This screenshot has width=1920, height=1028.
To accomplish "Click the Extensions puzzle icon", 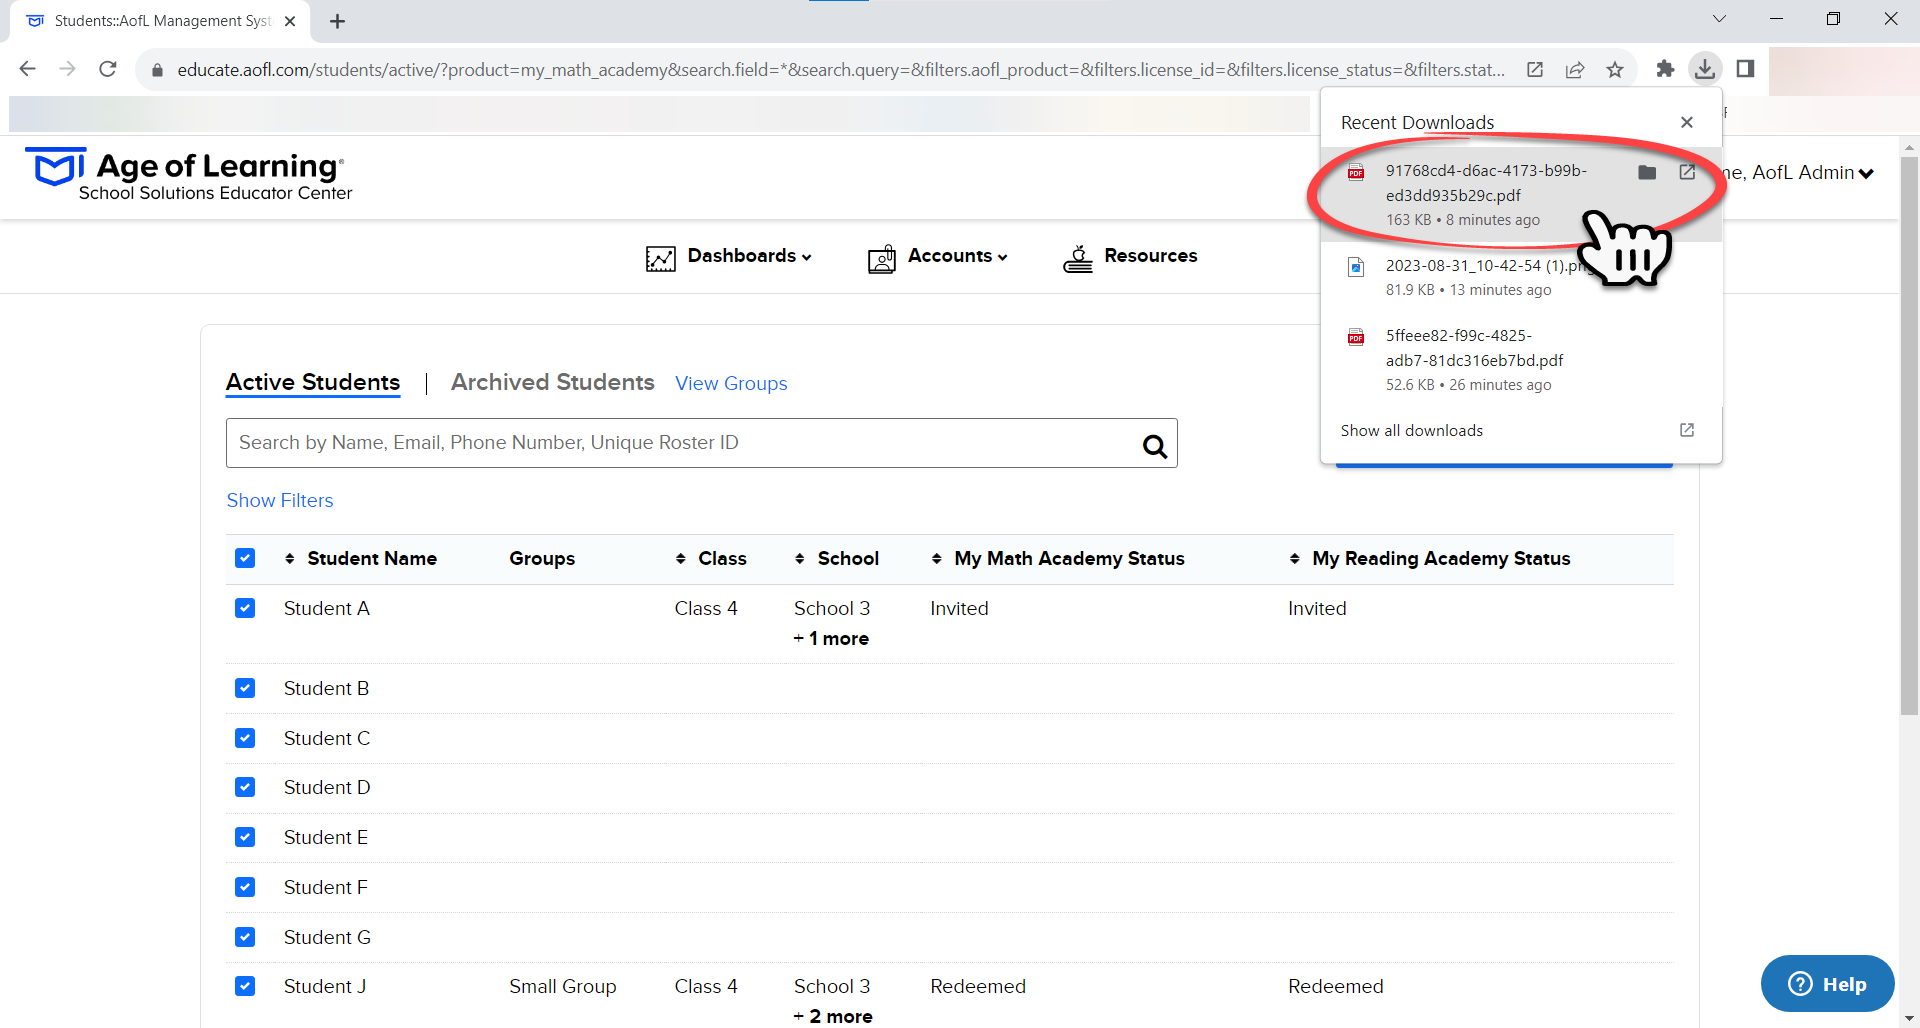I will [1665, 69].
